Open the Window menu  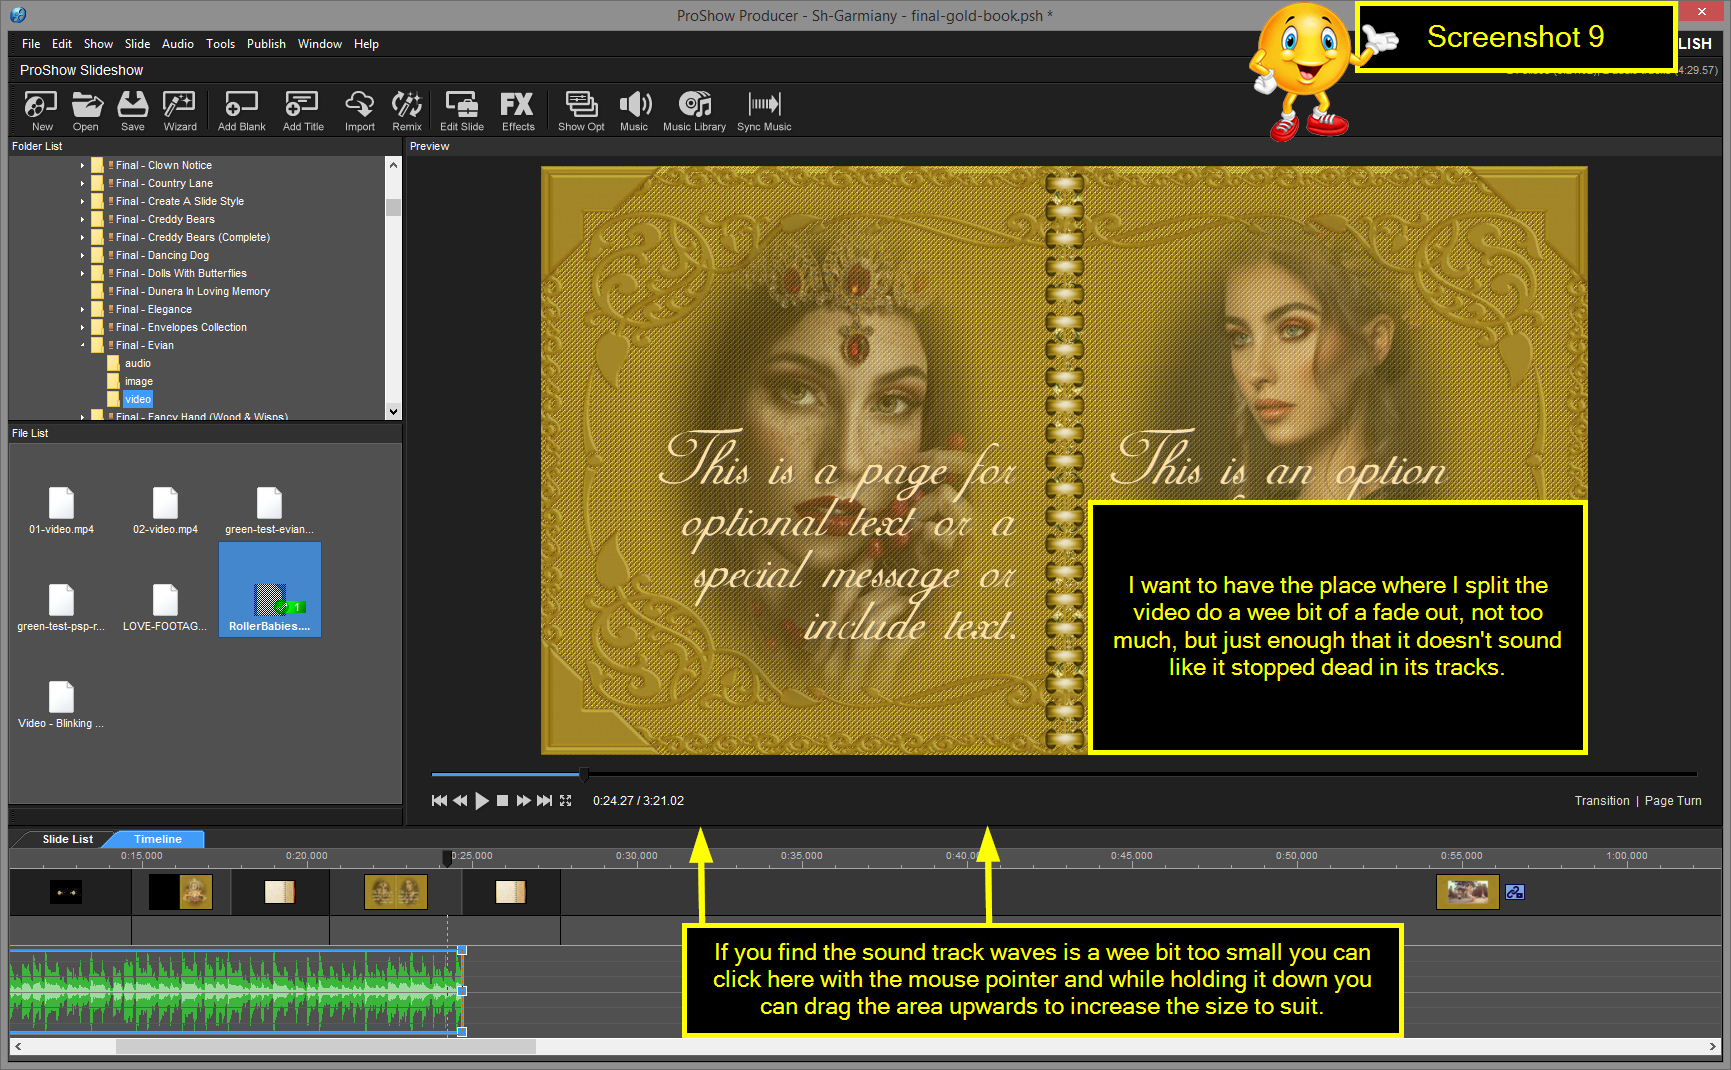[x=320, y=44]
